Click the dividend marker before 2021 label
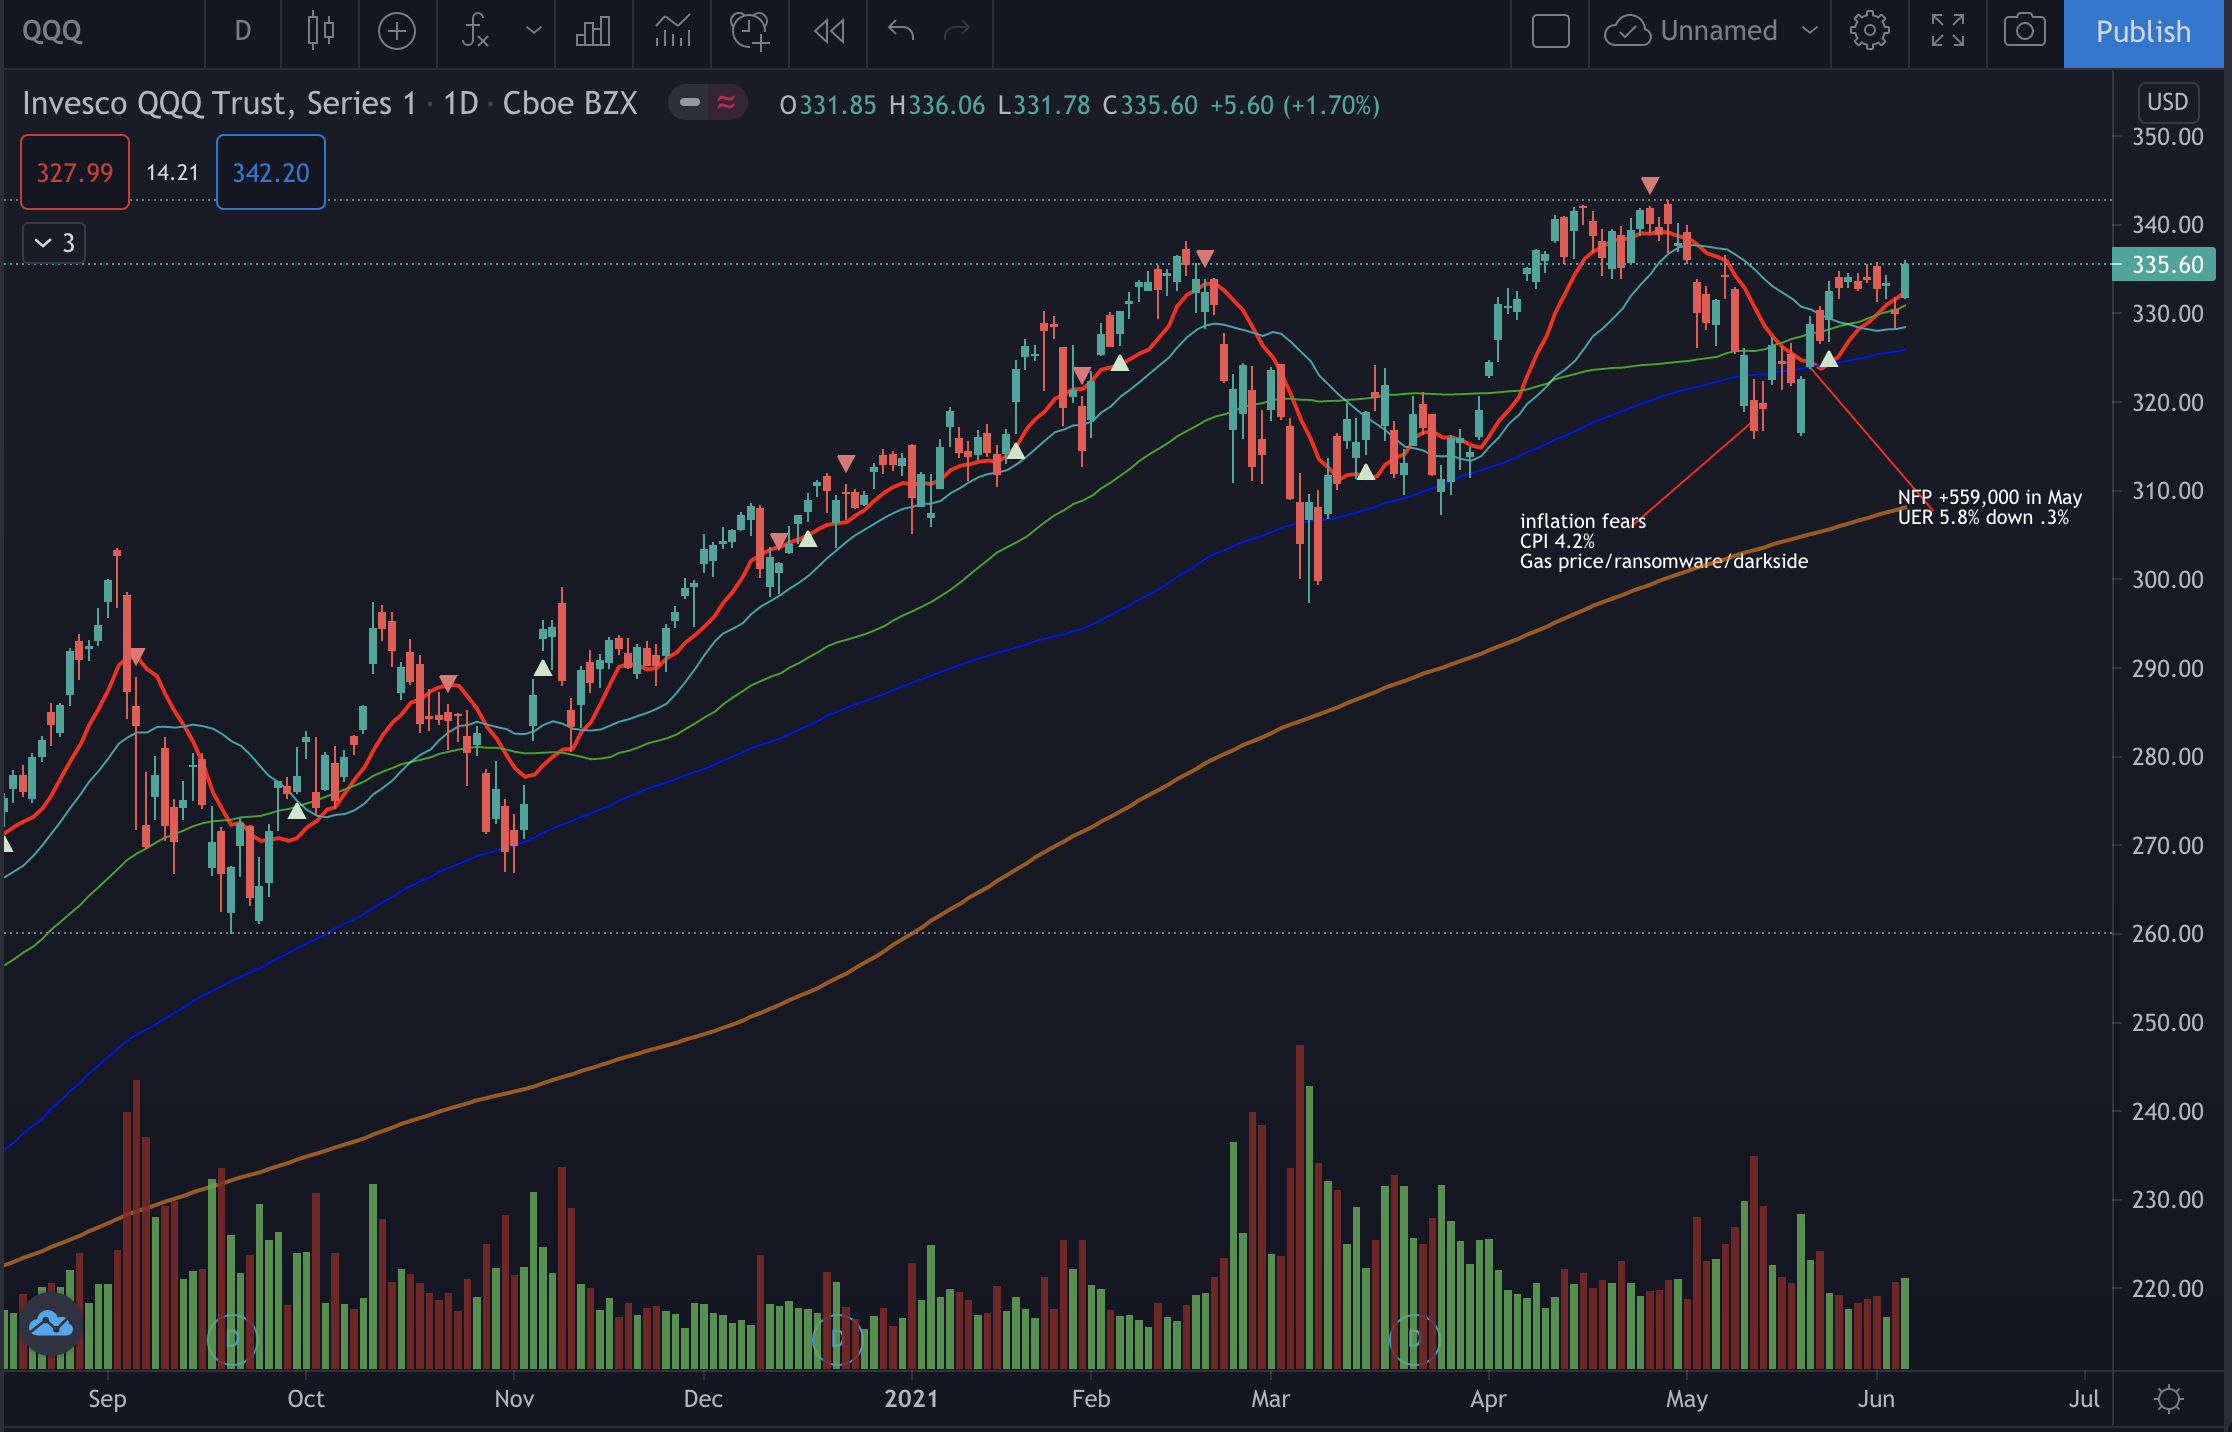 coord(837,1338)
